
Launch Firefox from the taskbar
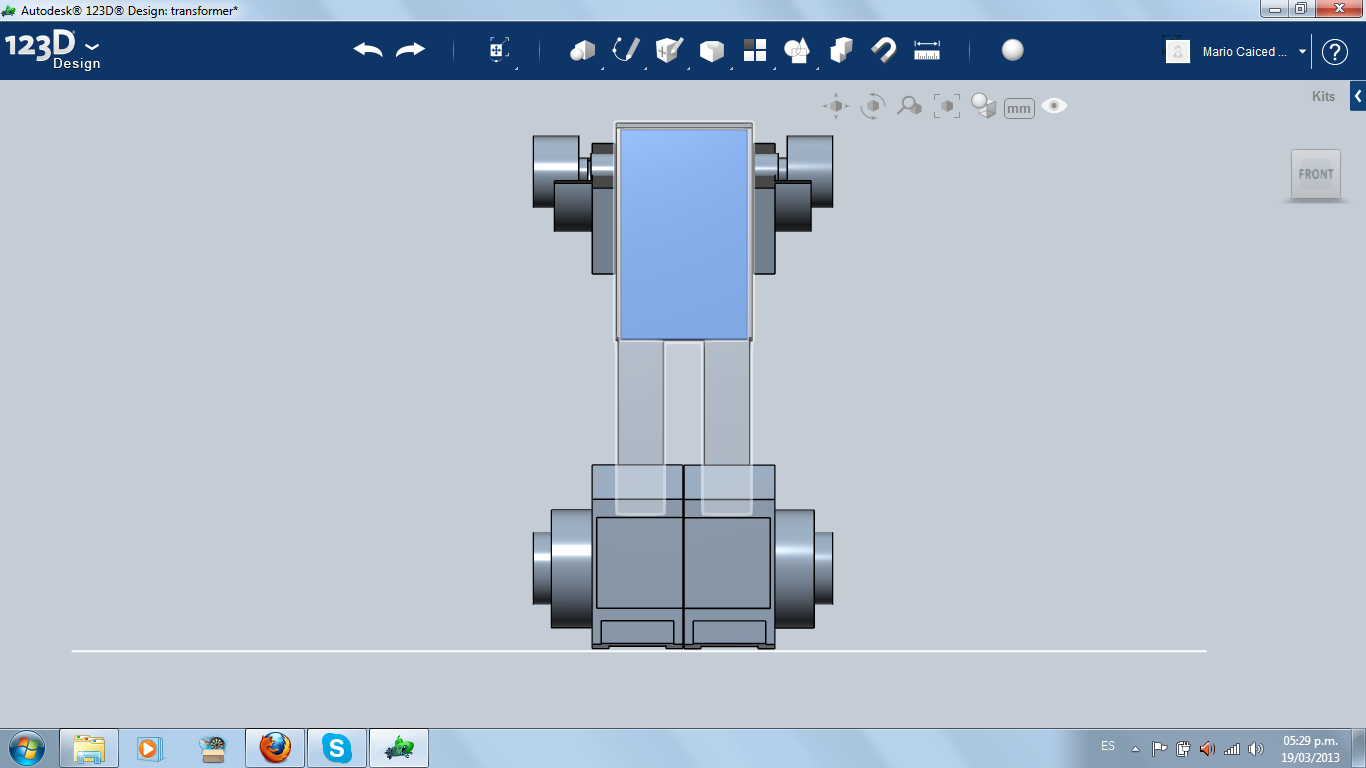275,748
